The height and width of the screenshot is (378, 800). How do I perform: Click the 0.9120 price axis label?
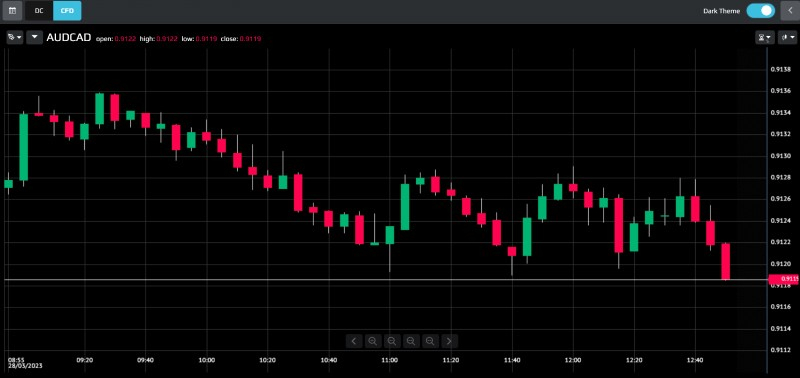[780, 264]
